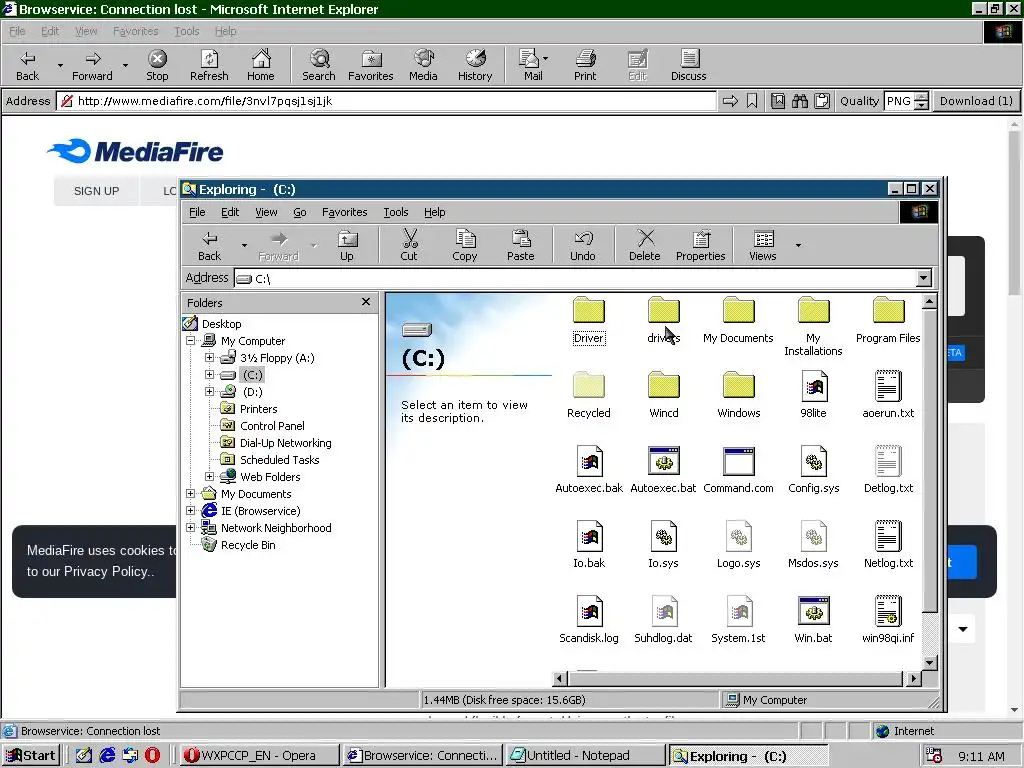Open the Explorer address bar dropdown
1024x768 pixels.
click(x=923, y=278)
